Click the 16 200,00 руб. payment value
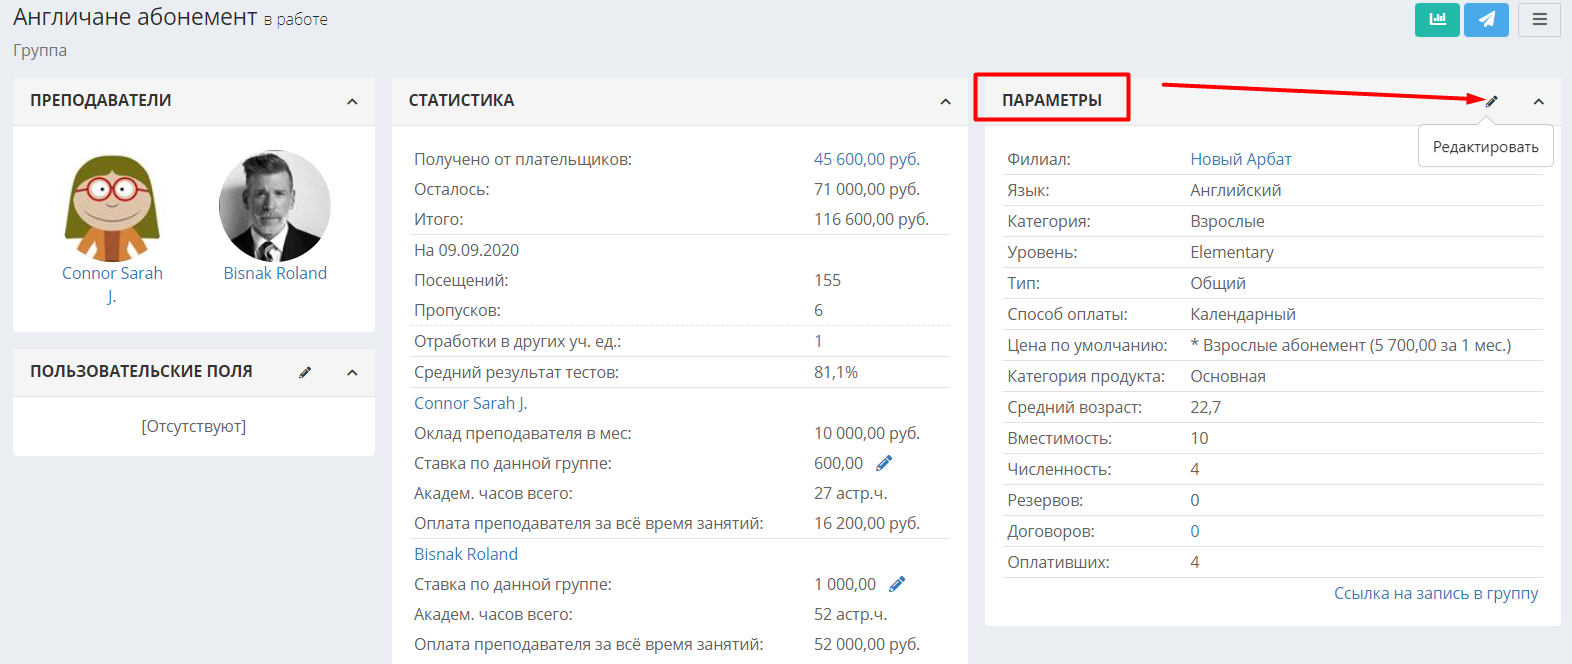The image size is (1572, 664). pos(867,523)
